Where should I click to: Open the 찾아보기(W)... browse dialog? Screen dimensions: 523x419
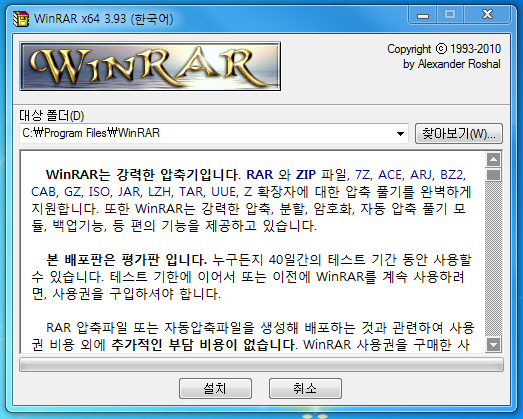point(459,133)
